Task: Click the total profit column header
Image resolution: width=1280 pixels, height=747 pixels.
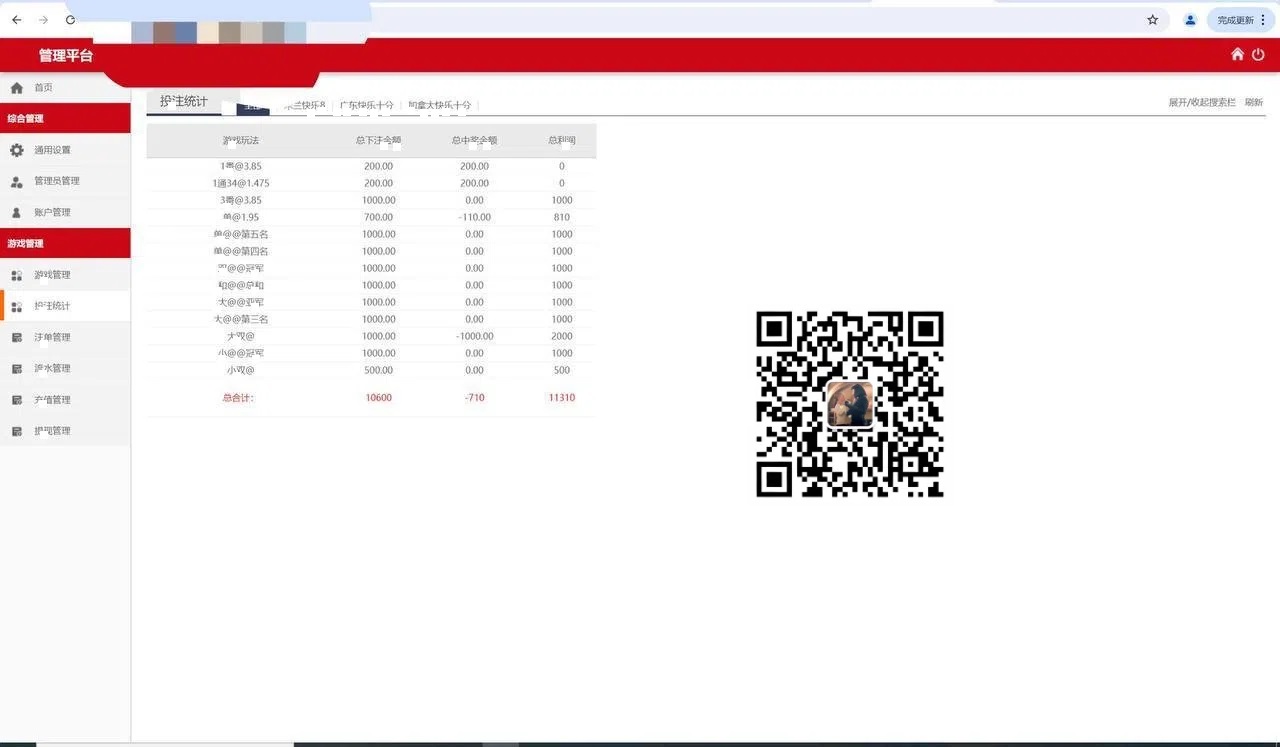Action: point(562,140)
